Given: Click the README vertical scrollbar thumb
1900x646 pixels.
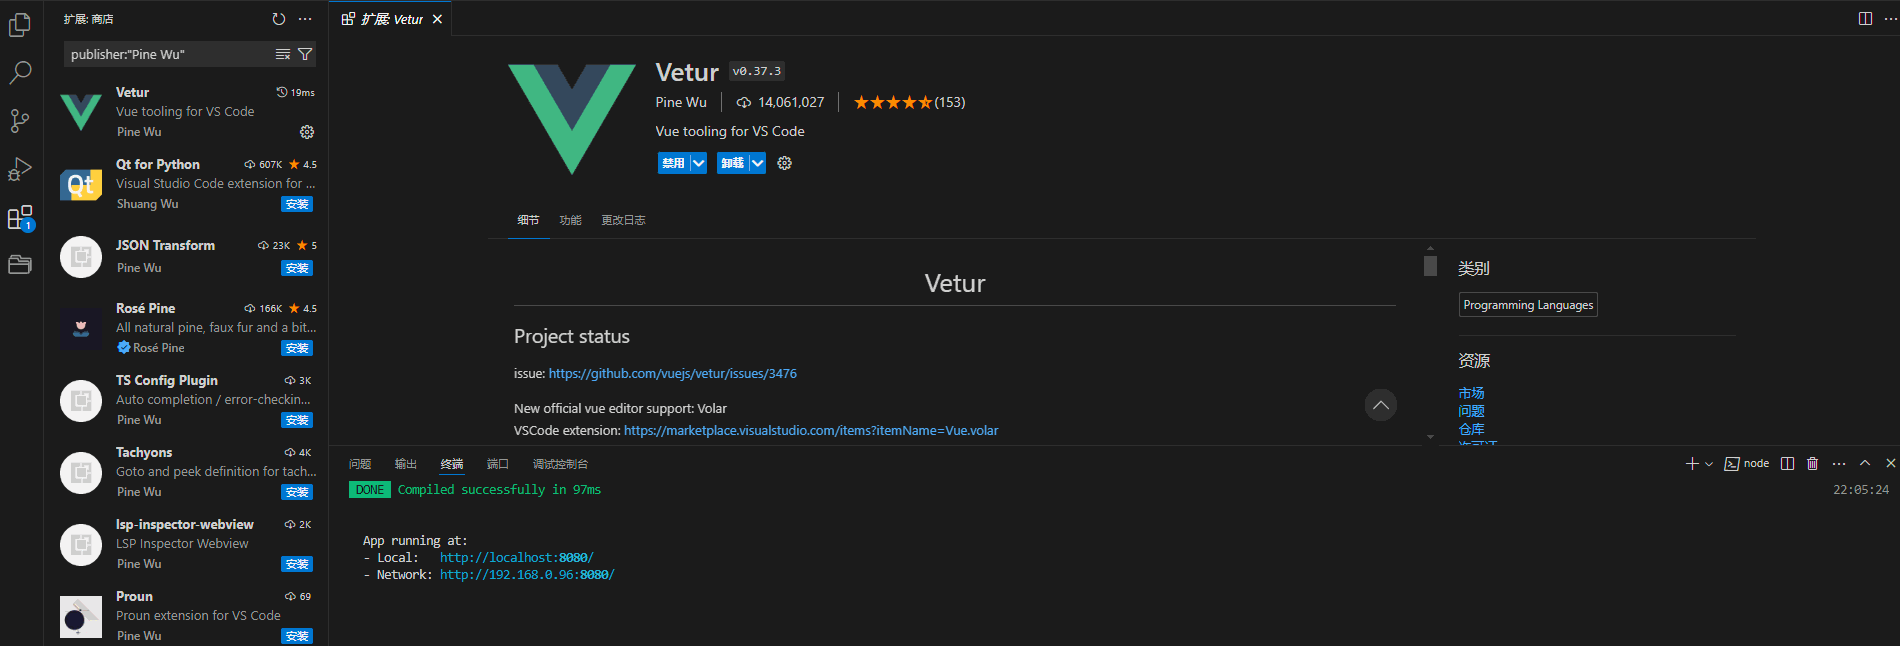Looking at the screenshot, I should coord(1430,266).
